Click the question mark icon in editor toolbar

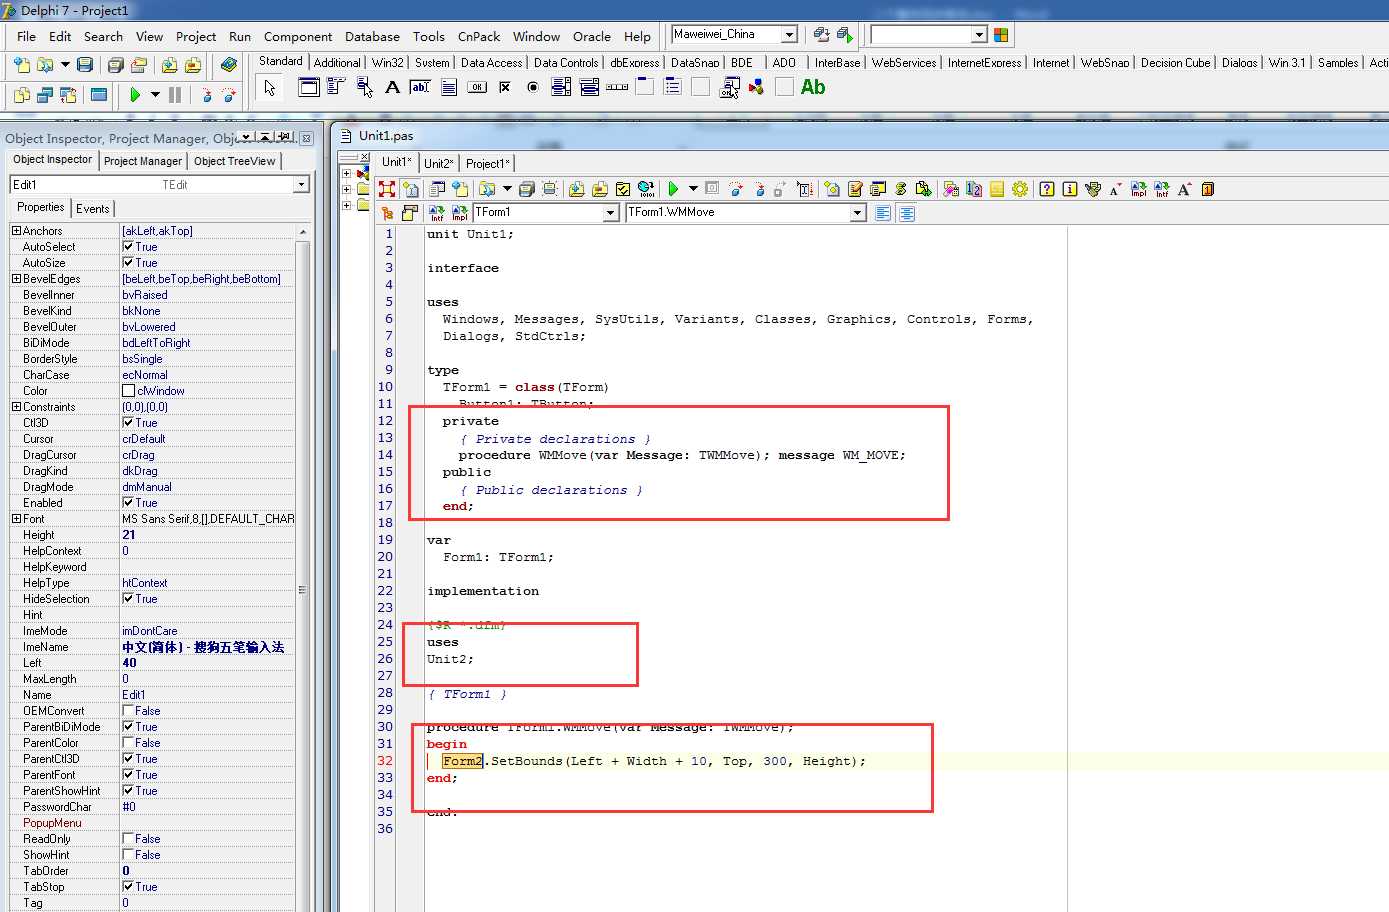pyautogui.click(x=1047, y=189)
